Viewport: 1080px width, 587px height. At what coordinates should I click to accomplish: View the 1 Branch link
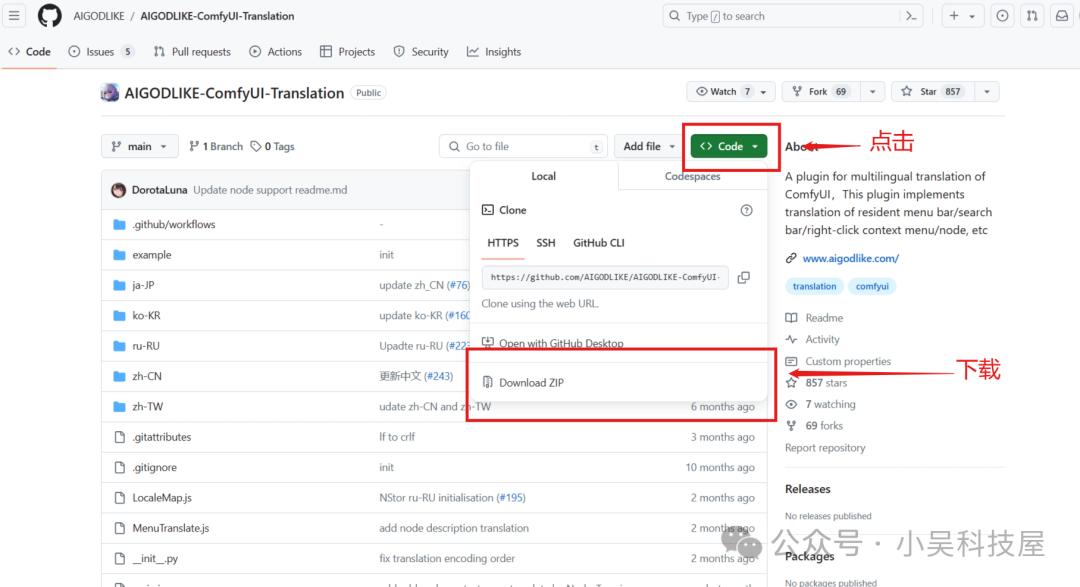click(216, 146)
